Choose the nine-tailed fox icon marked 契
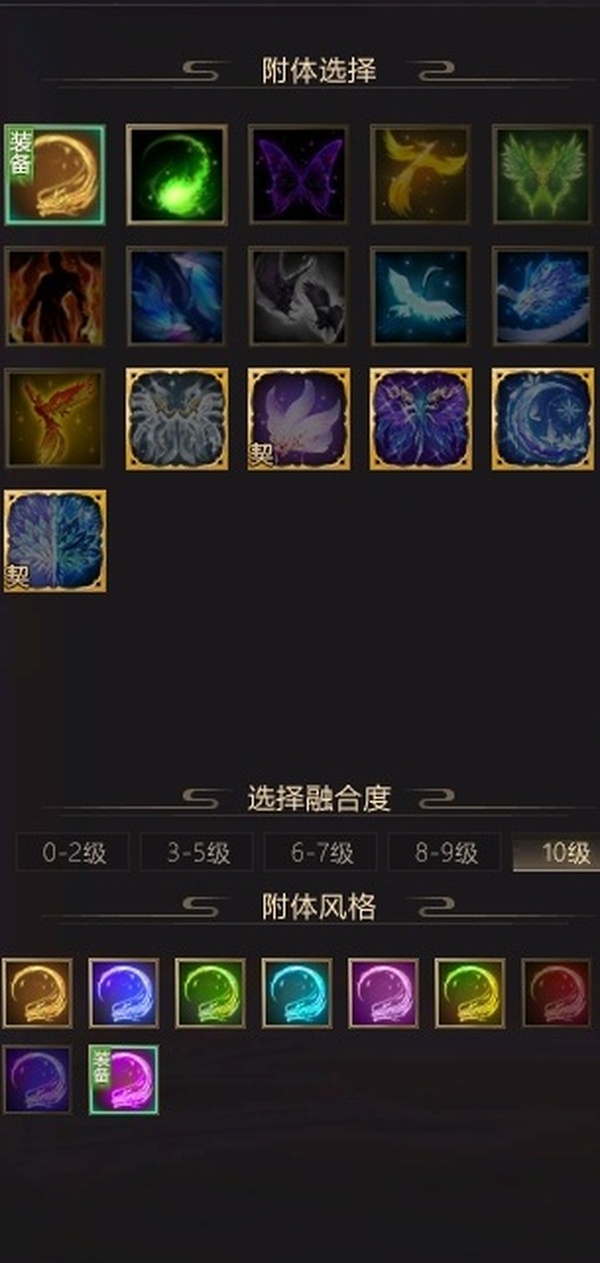This screenshot has height=1263, width=600. [298, 418]
